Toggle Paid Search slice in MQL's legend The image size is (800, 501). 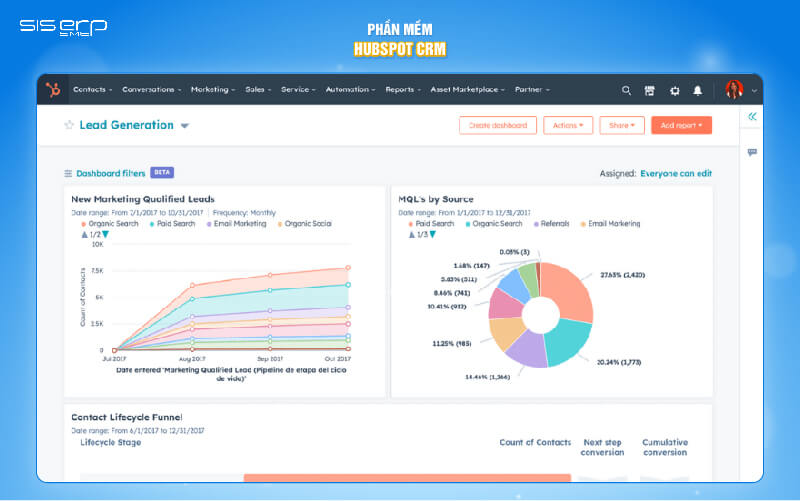pos(431,223)
